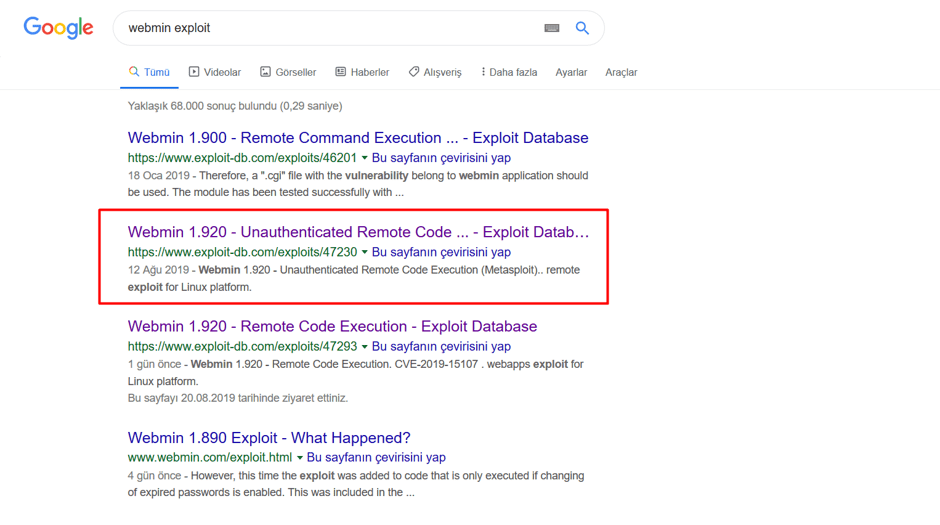Select the Tümü tab

[149, 72]
